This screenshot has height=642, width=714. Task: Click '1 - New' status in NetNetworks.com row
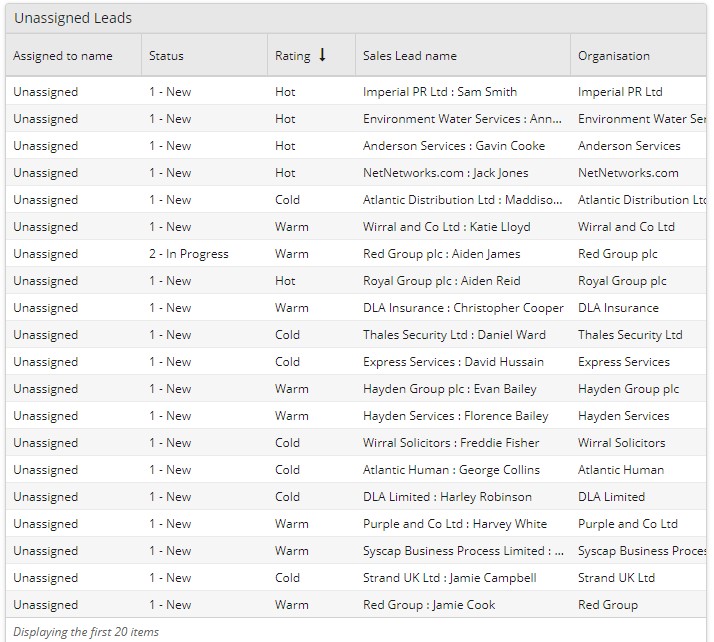click(x=170, y=173)
